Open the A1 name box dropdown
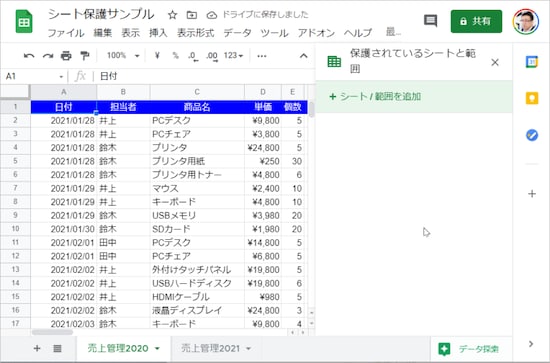The width and height of the screenshot is (550, 363). [61, 76]
